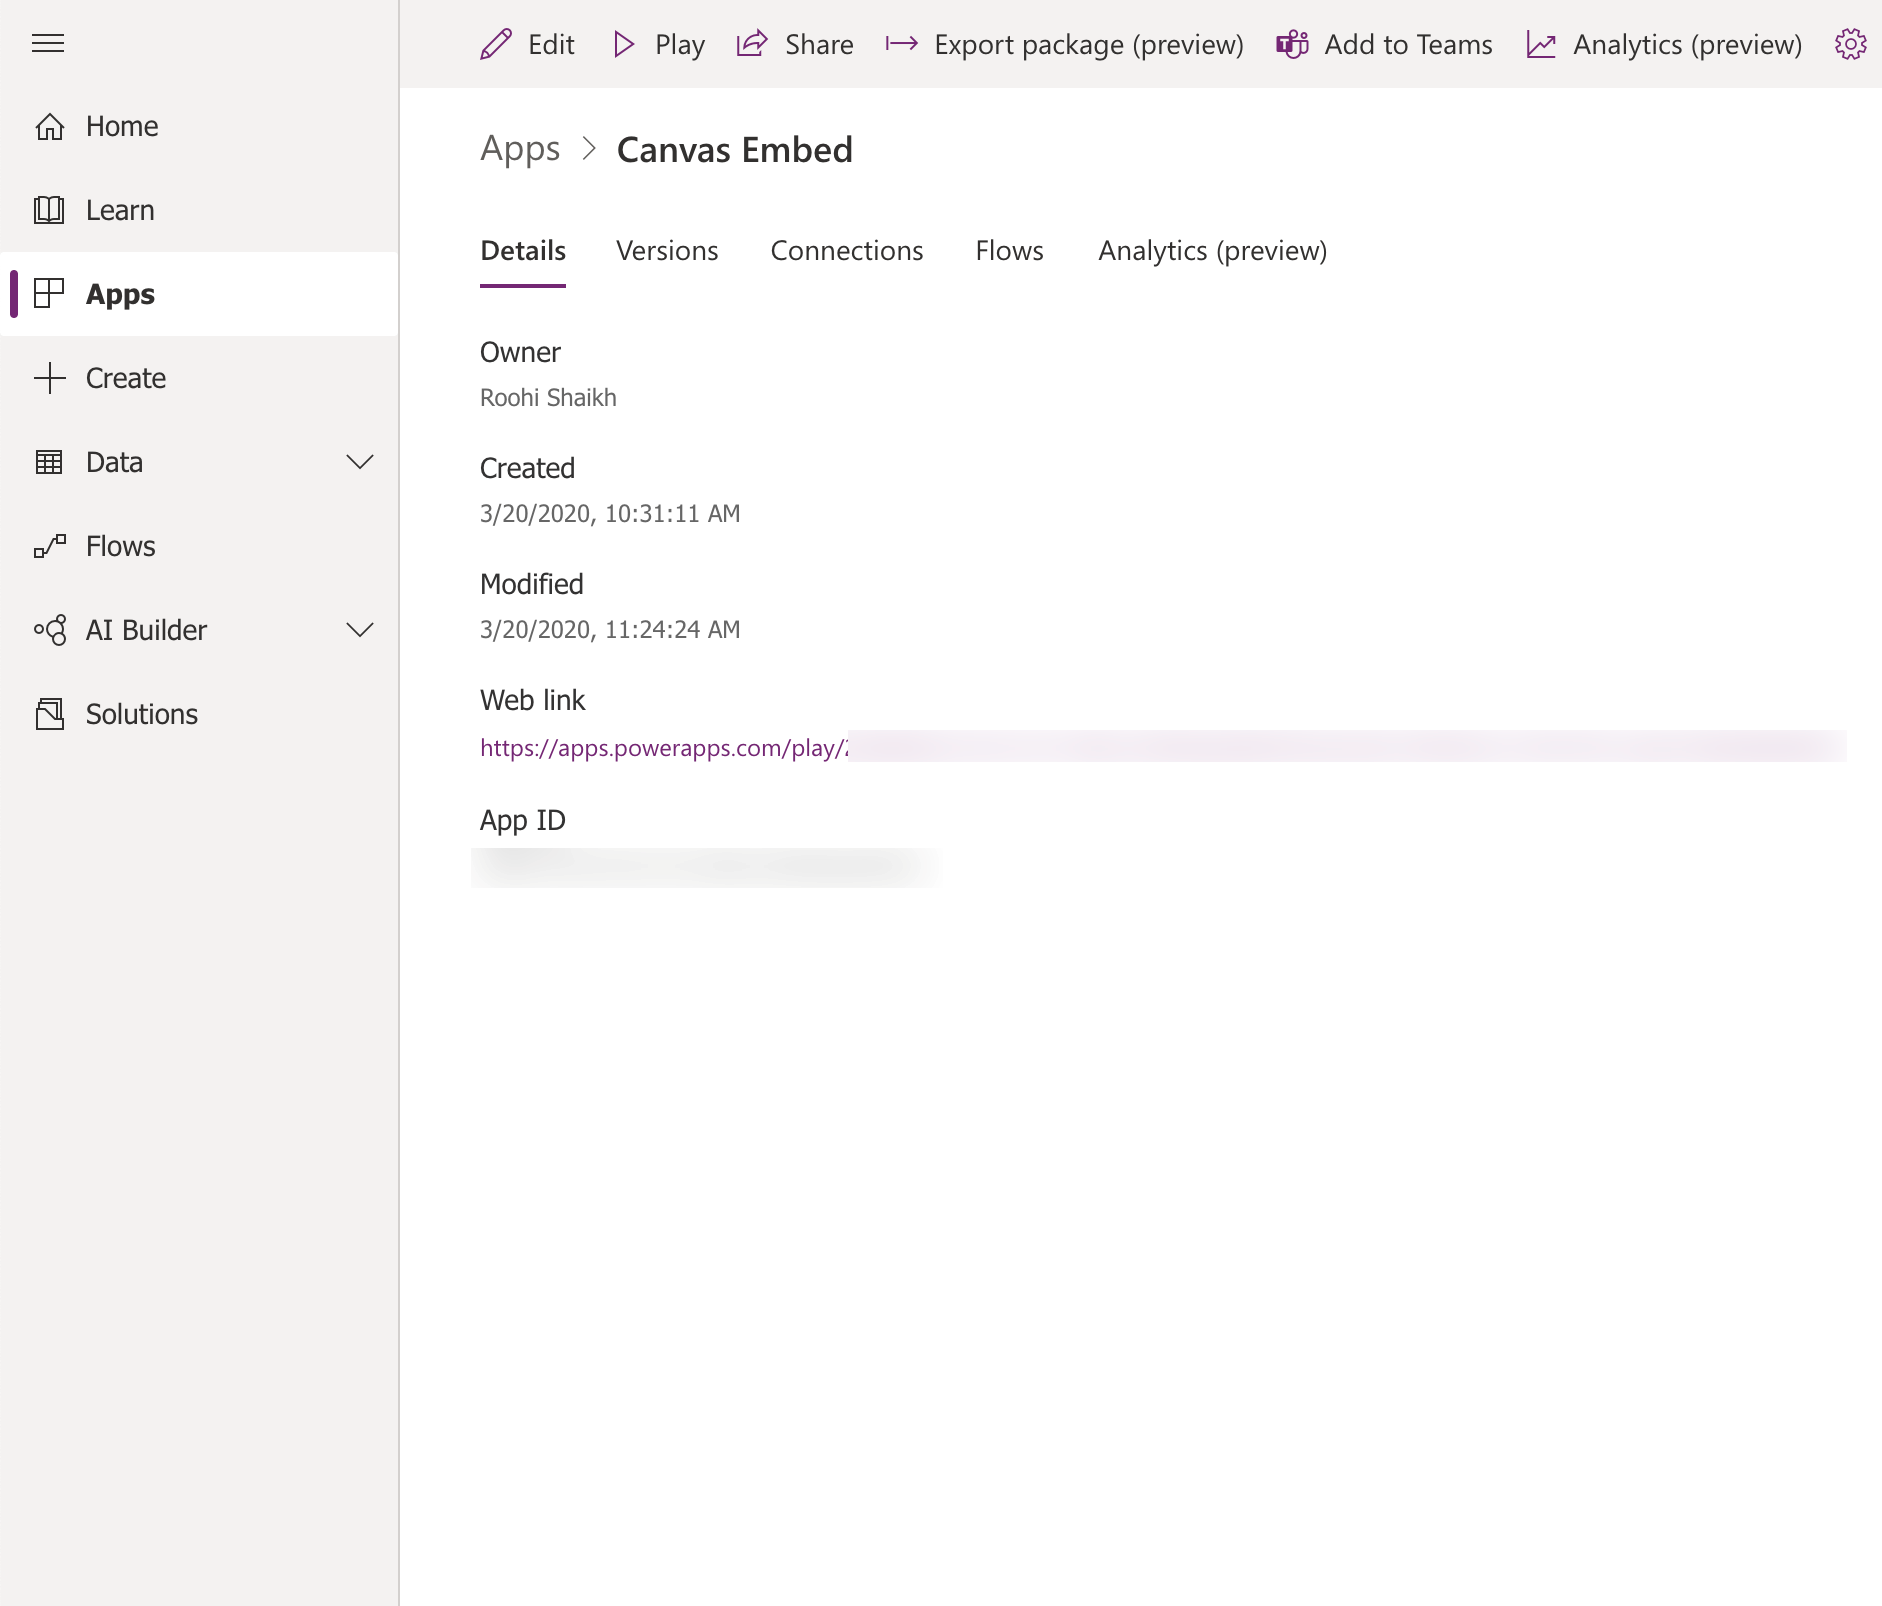Switch to the Details tab
The image size is (1882, 1606).
tap(523, 251)
